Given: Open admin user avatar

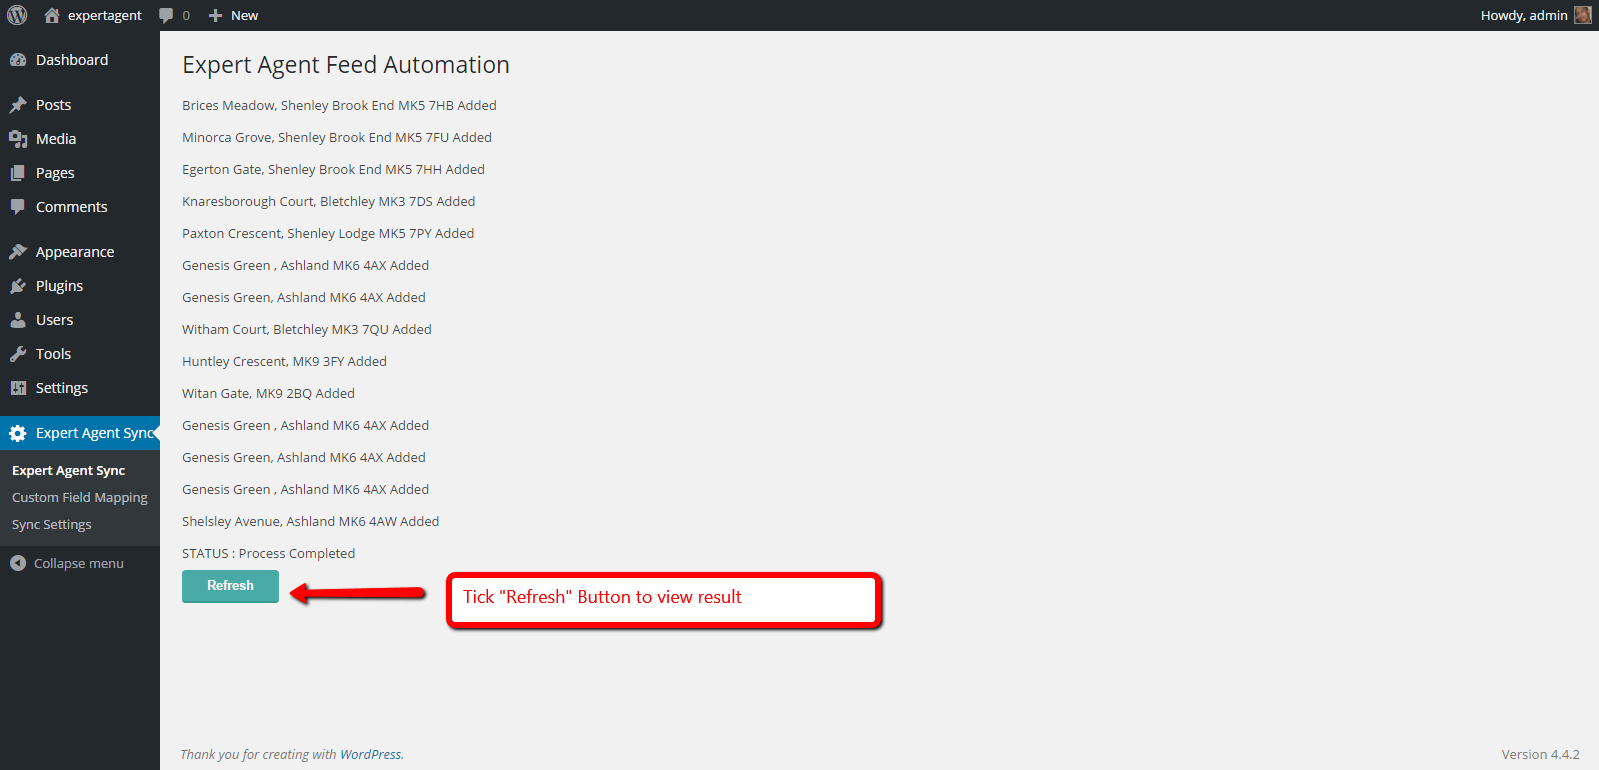Looking at the screenshot, I should 1582,15.
